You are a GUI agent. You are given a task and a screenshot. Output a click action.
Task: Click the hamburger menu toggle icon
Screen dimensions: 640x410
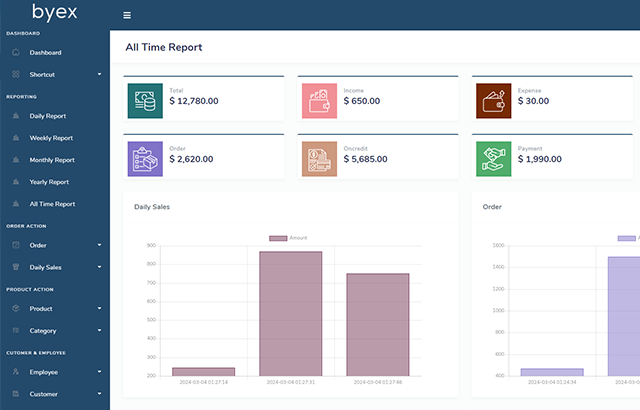(127, 15)
